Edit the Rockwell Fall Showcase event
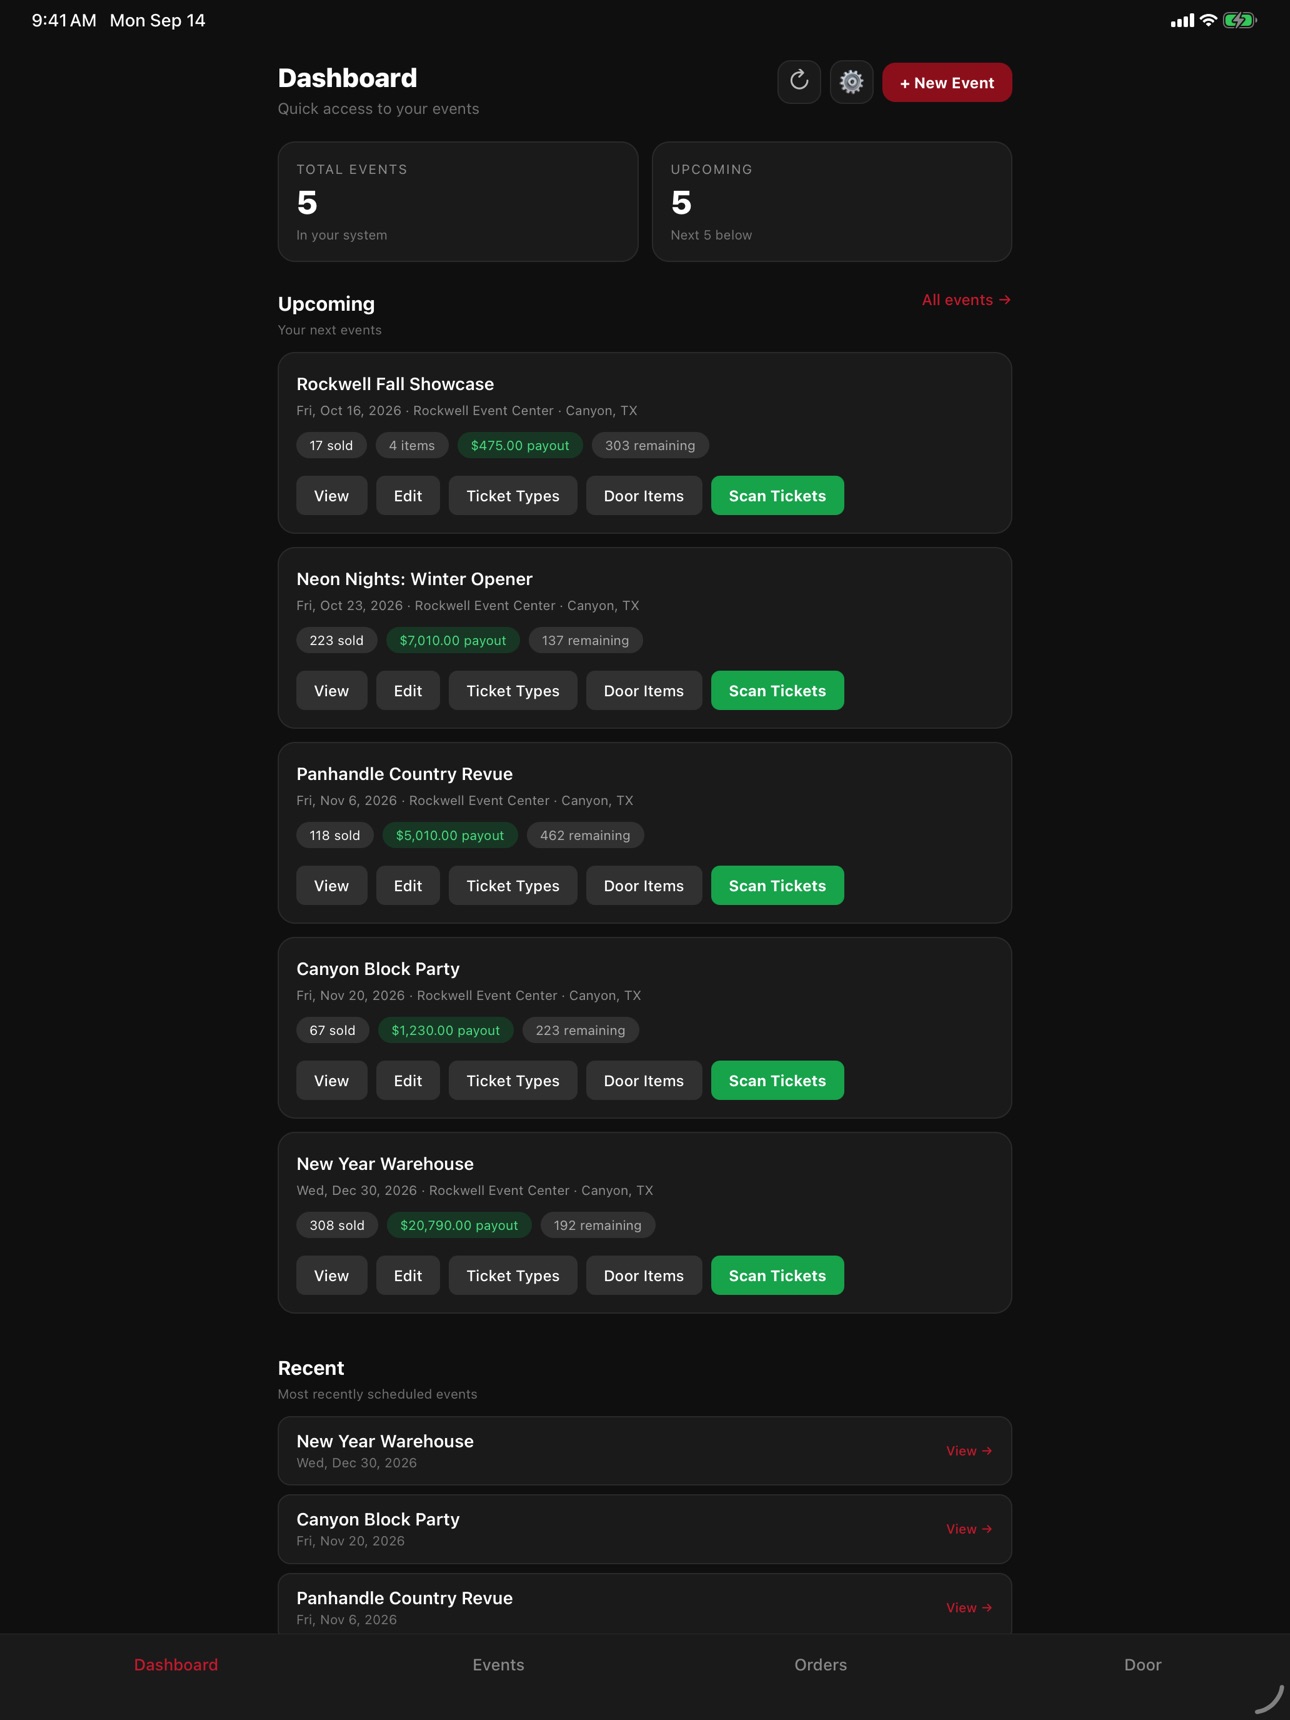Viewport: 1290px width, 1720px height. pyautogui.click(x=408, y=496)
